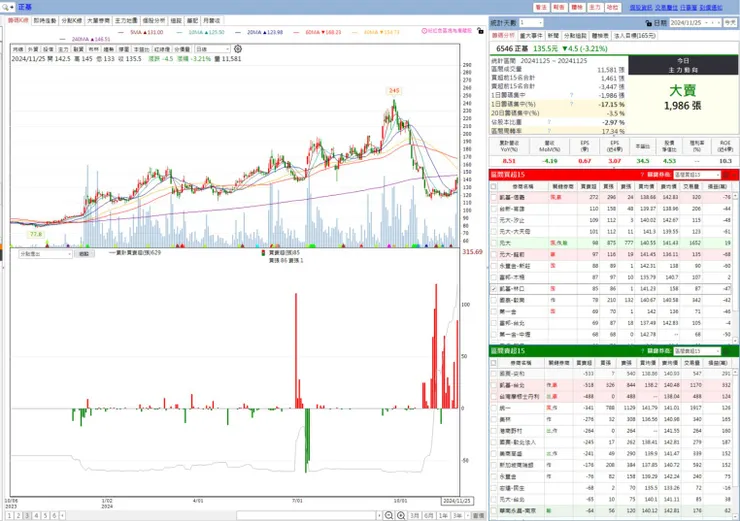Open 新聞 tab in right panel
Screen dimensions: 740x521
[x=553, y=36]
